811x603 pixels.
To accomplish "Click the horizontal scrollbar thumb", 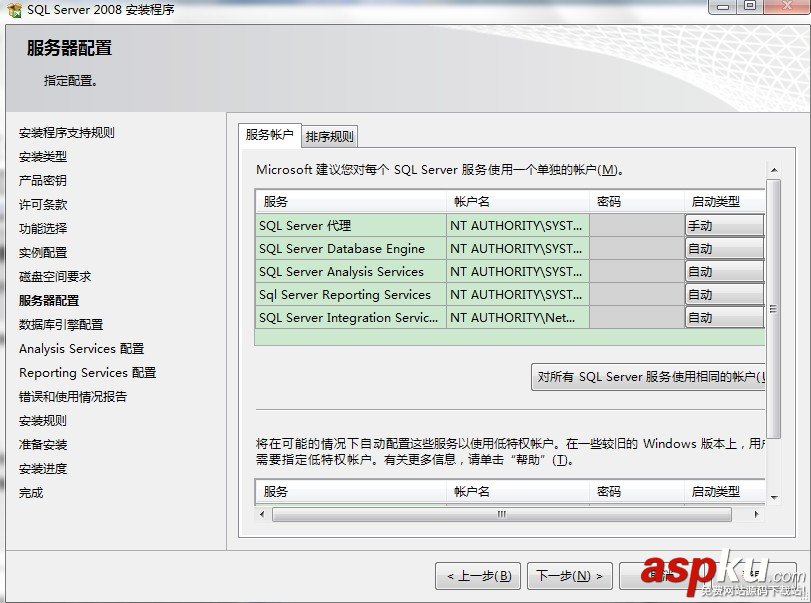I will [502, 514].
